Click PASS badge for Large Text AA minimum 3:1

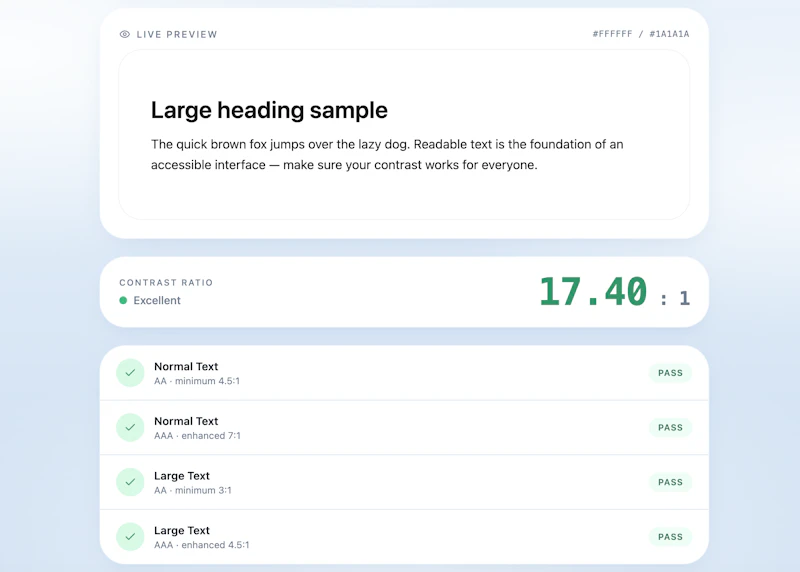pos(670,482)
